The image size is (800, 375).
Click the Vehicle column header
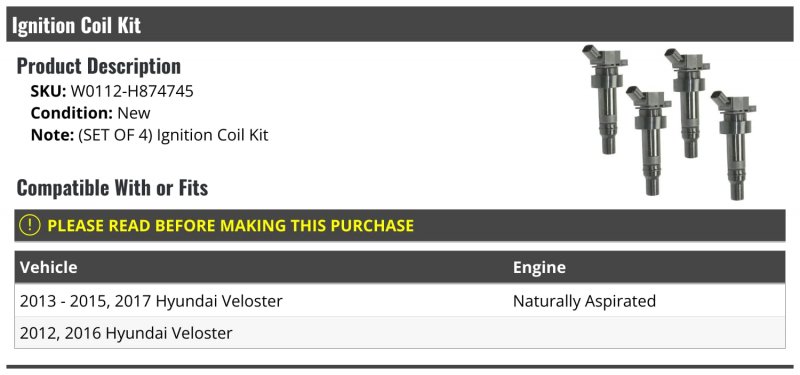point(49,267)
